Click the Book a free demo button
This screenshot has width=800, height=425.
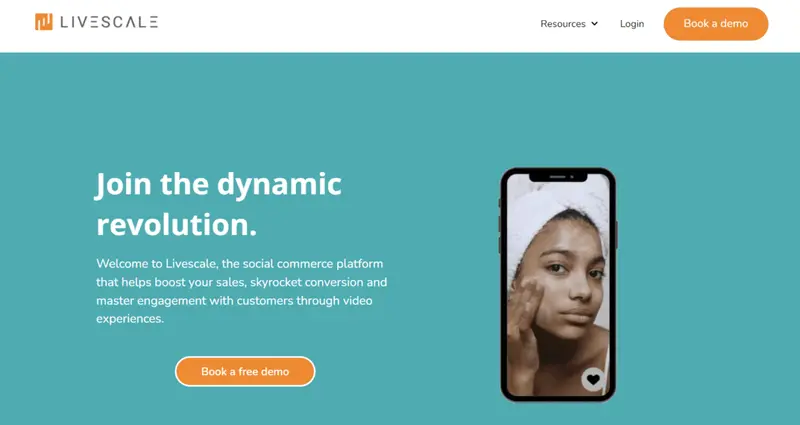click(245, 371)
